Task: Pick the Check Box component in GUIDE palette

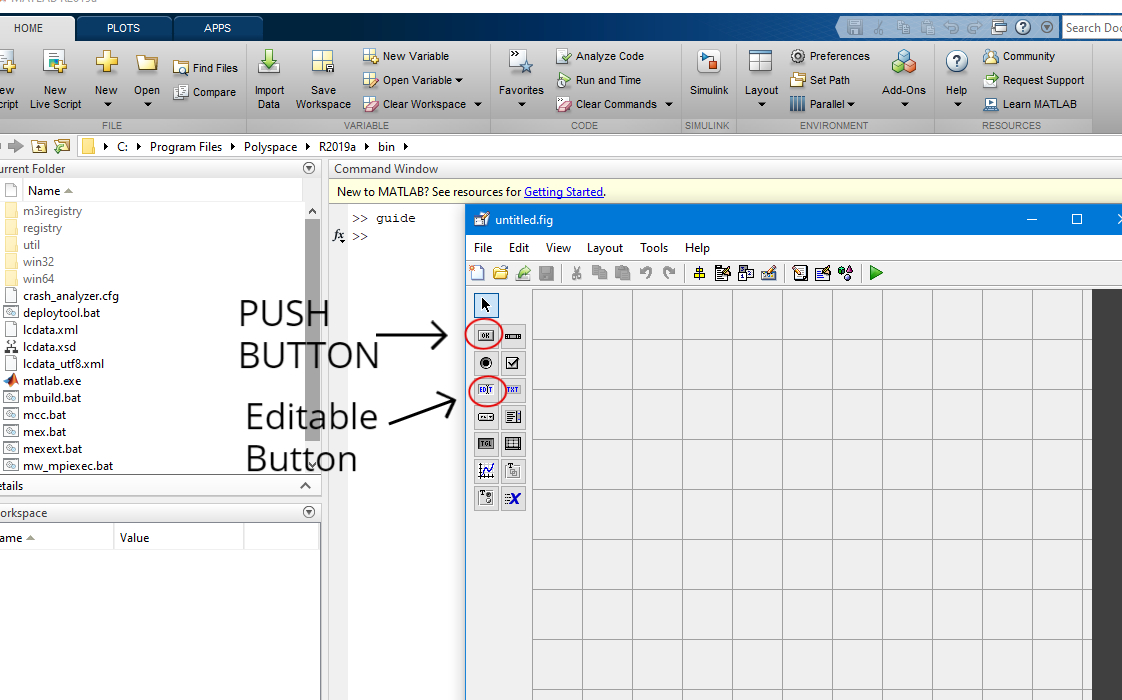Action: pos(513,363)
